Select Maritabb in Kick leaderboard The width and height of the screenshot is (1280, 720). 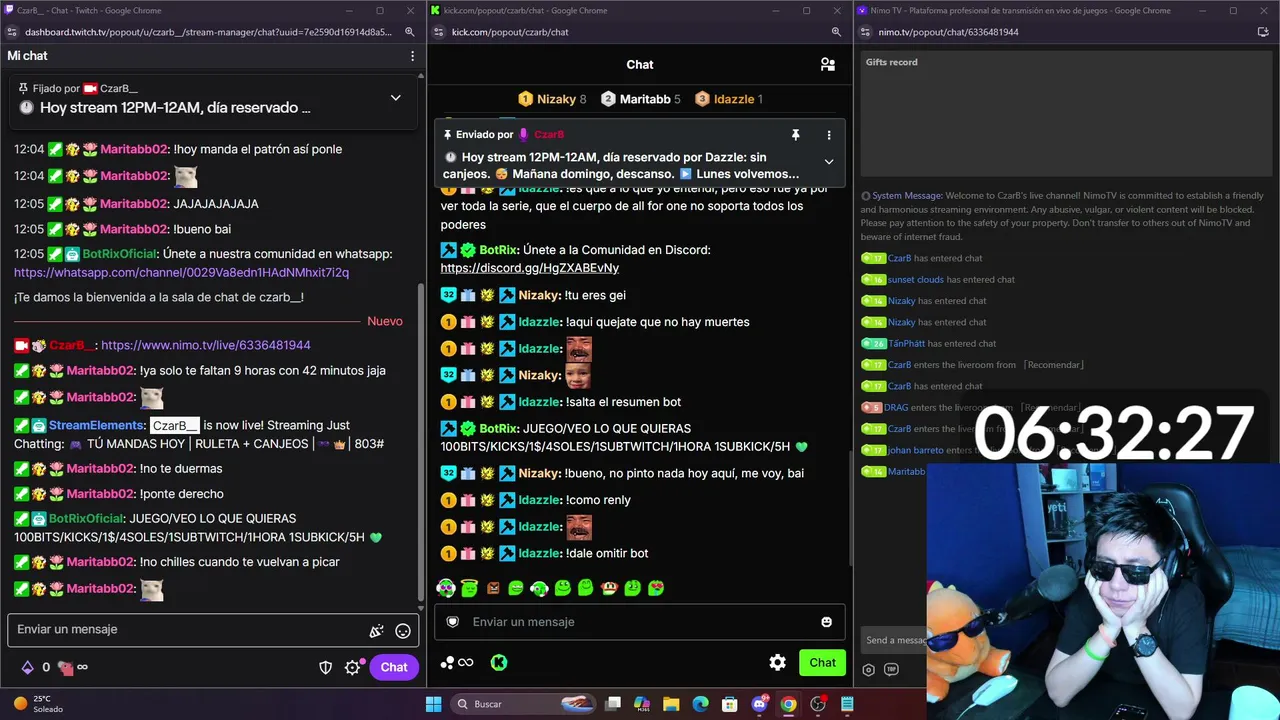(640, 99)
